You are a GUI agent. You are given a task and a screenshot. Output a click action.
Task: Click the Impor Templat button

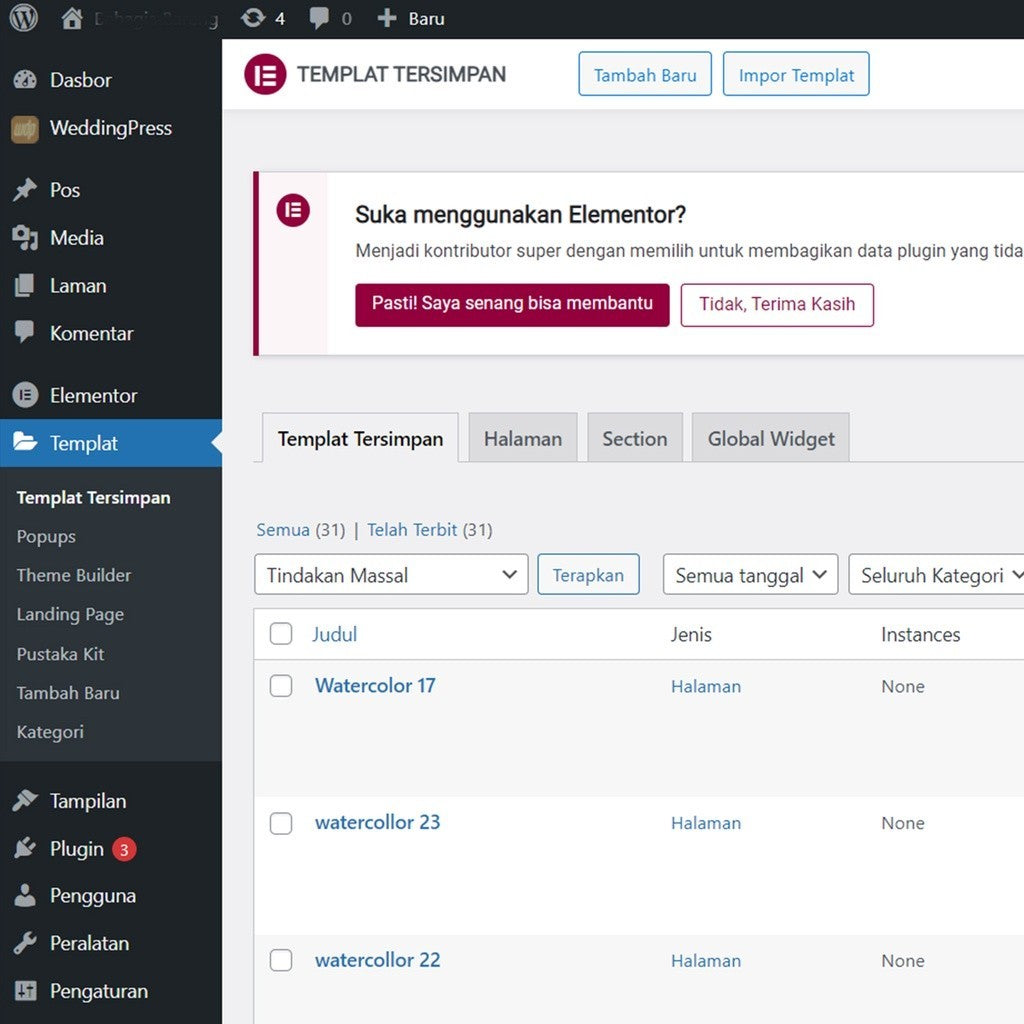click(x=795, y=74)
